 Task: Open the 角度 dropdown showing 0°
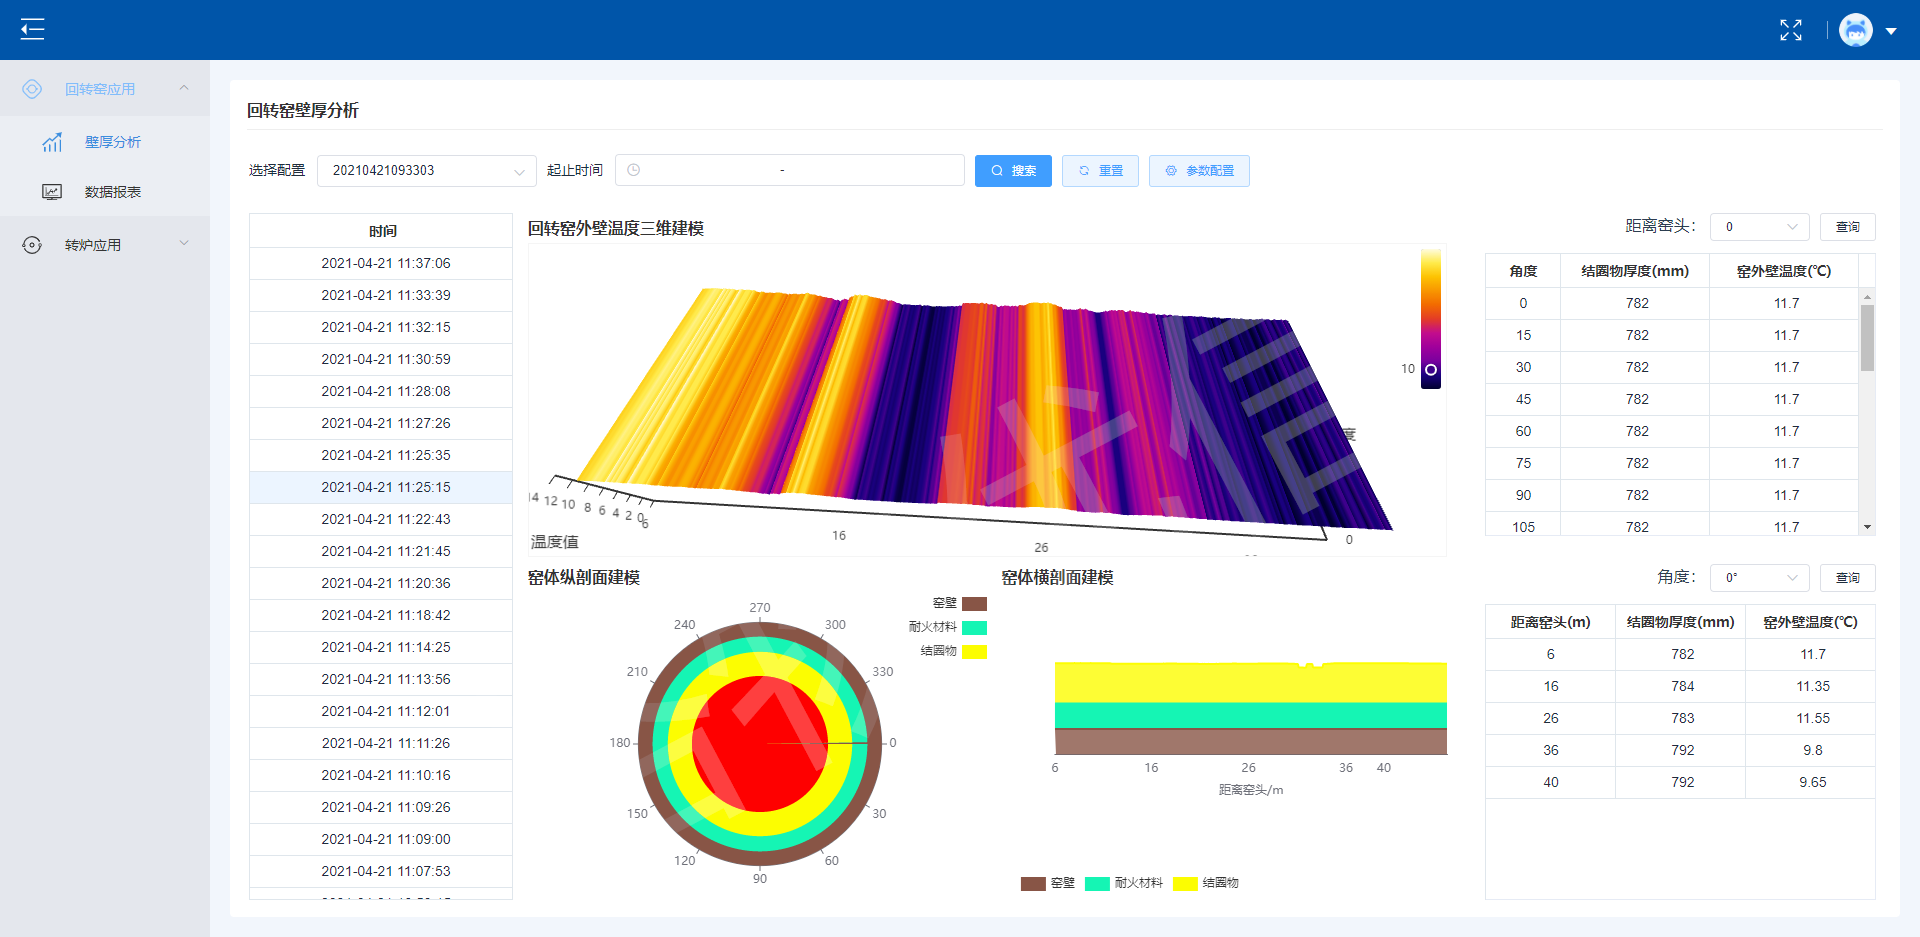click(x=1760, y=578)
